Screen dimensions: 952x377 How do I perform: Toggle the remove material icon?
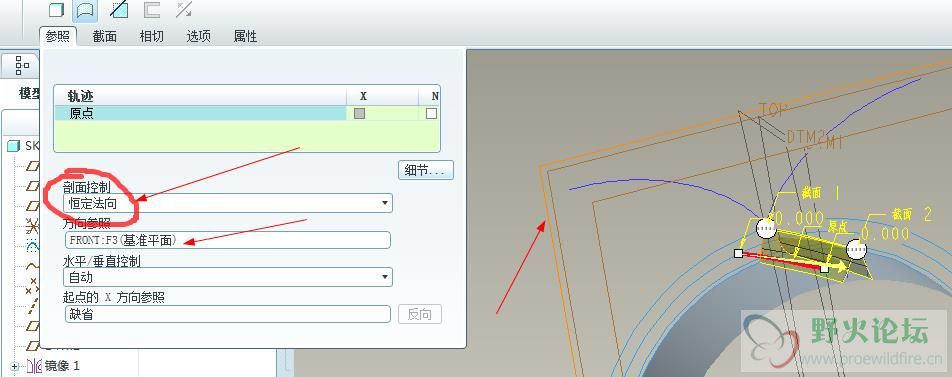point(119,10)
